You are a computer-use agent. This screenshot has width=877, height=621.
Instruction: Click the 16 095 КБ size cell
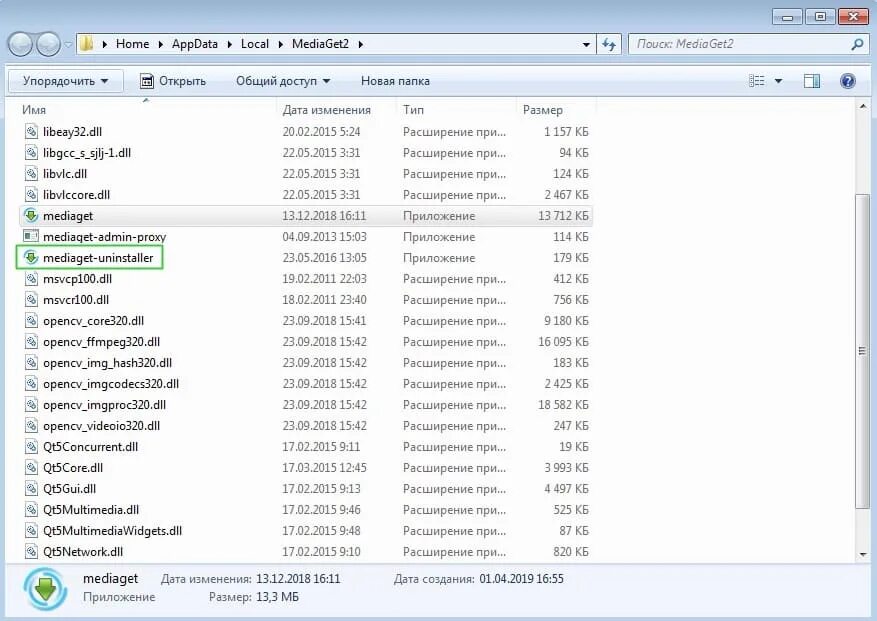tap(563, 341)
